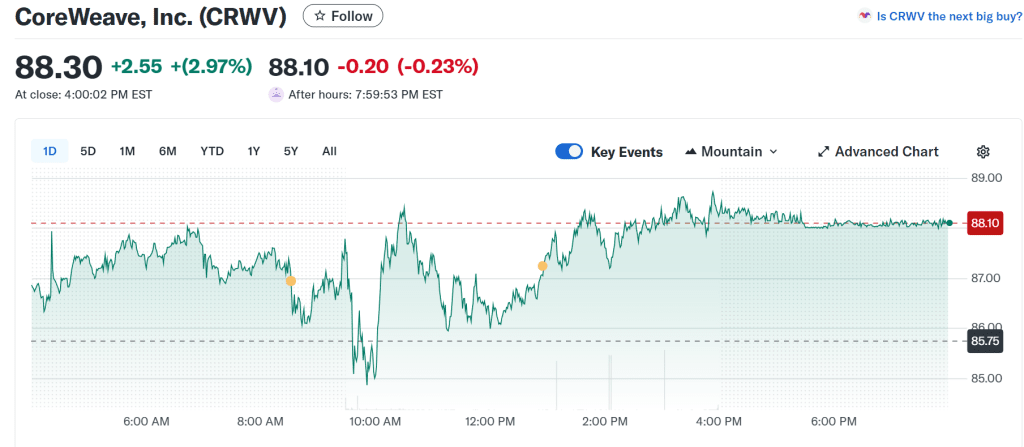Toggle the Key Events switch
Image resolution: width=1024 pixels, height=447 pixels.
pos(569,152)
